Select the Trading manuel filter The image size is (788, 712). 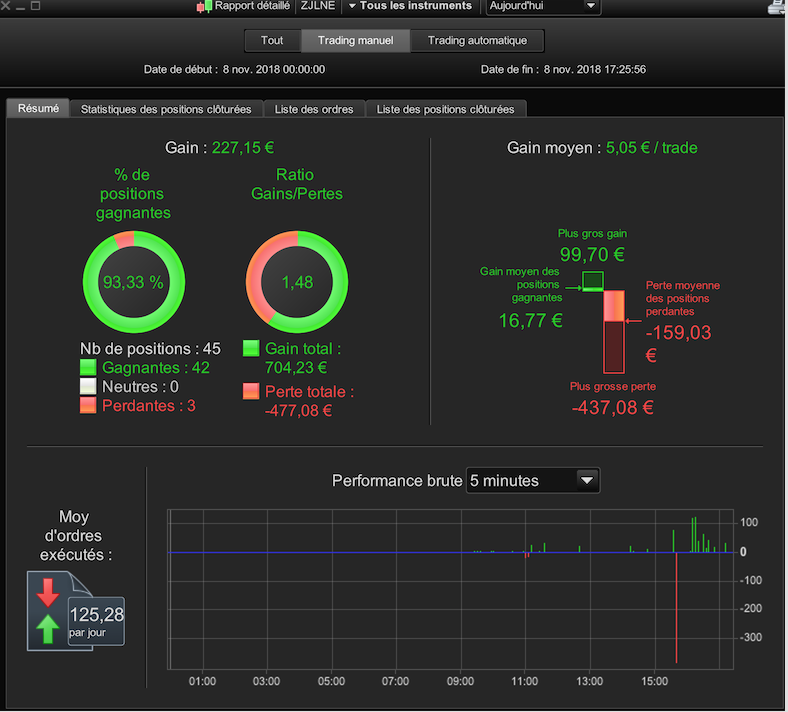point(356,41)
